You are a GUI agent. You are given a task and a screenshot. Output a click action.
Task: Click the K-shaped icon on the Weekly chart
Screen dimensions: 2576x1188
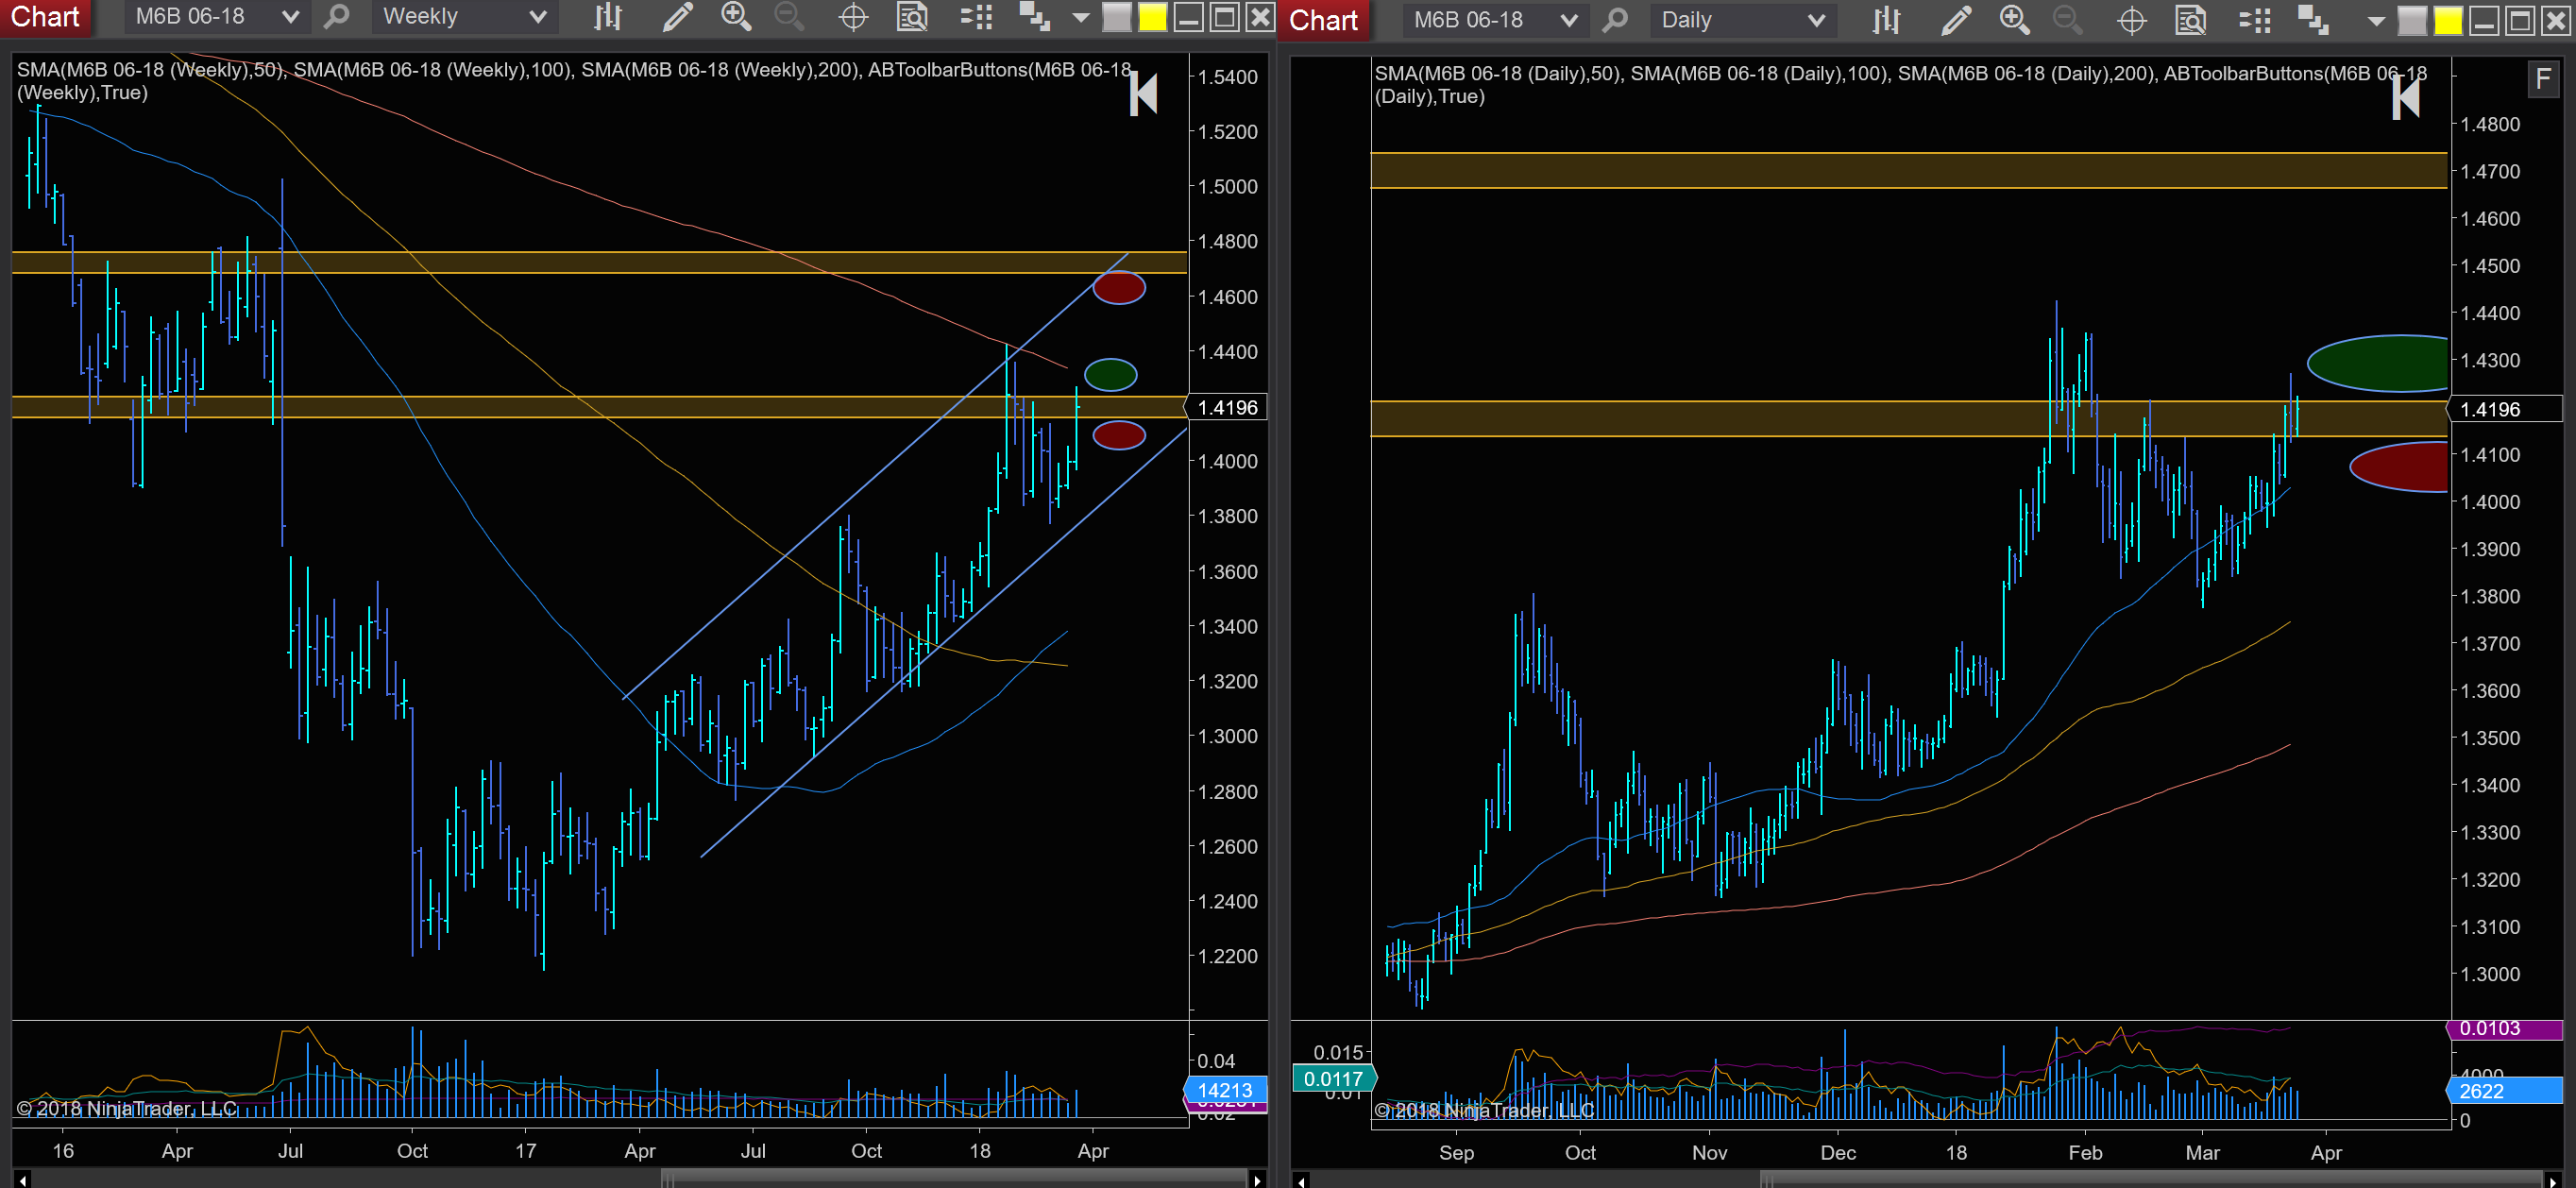[x=1143, y=94]
